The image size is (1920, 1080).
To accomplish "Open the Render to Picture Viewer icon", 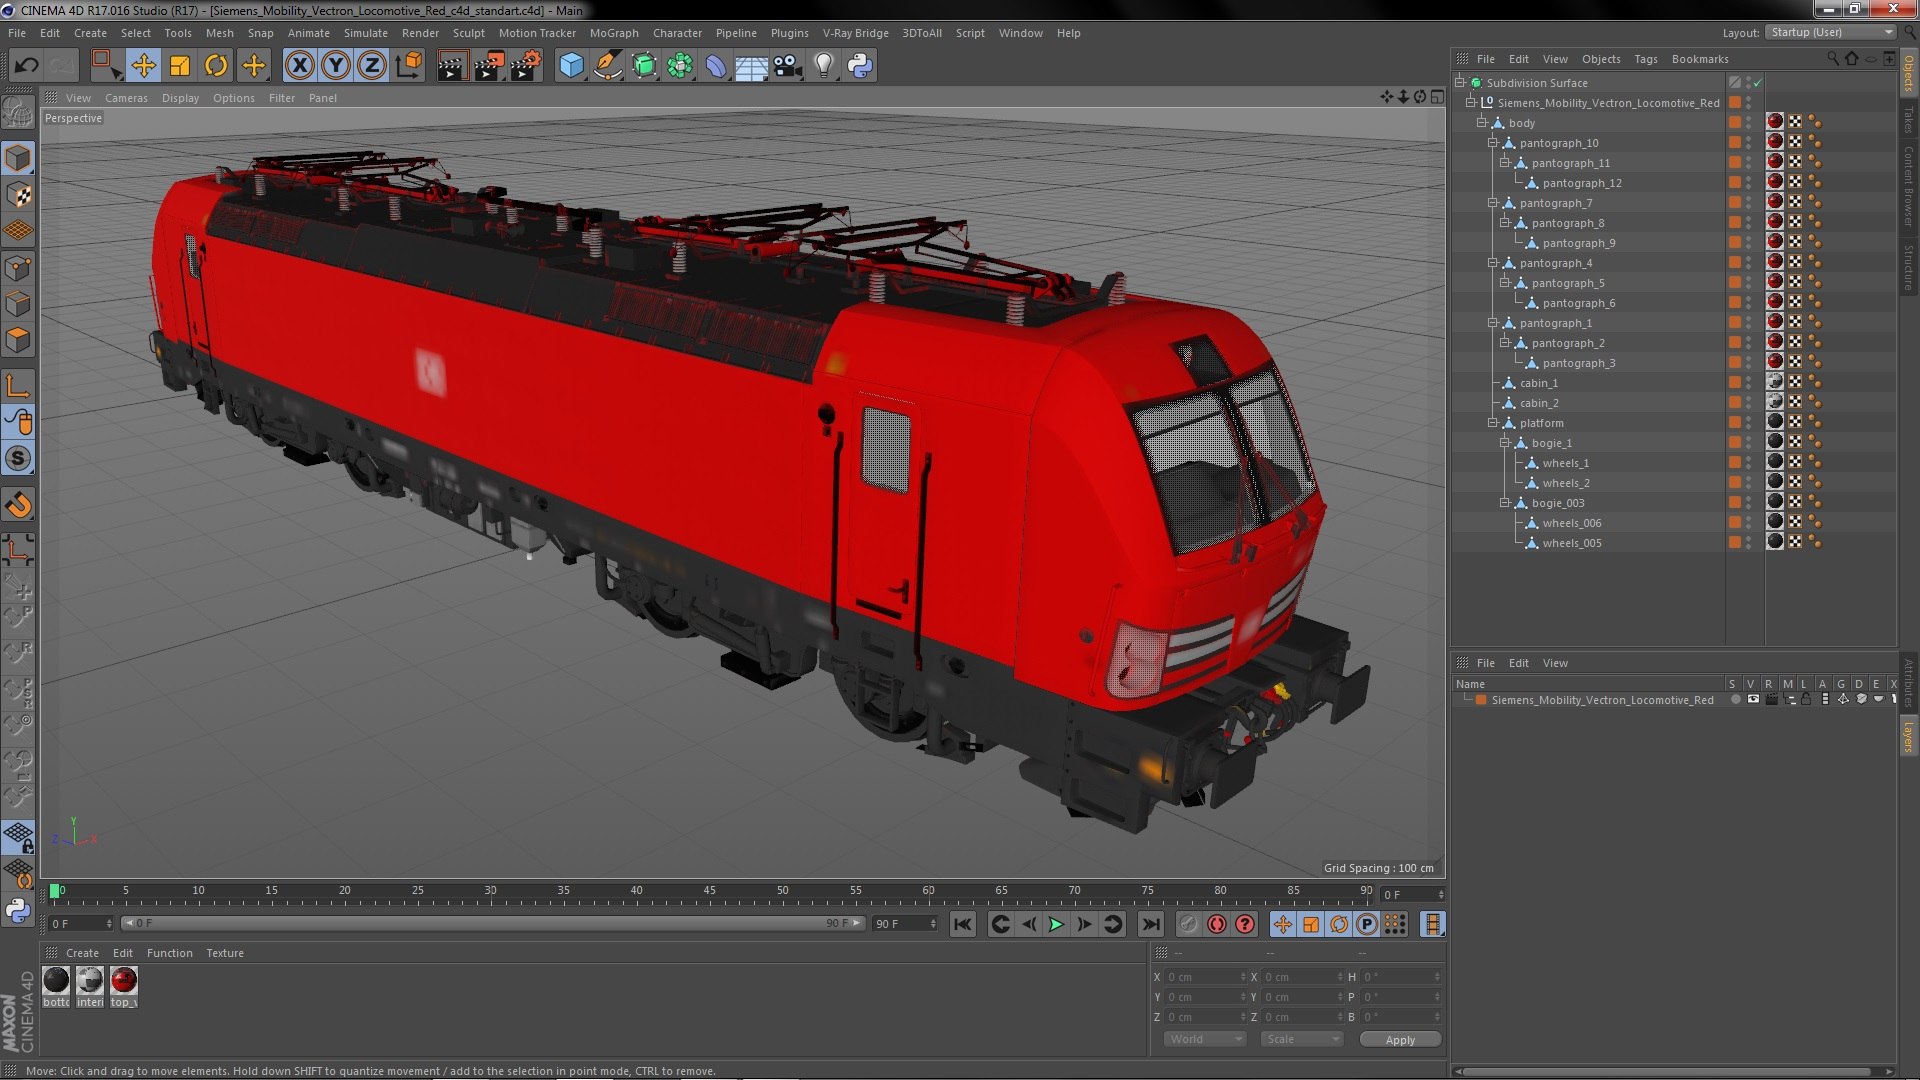I will coord(488,66).
